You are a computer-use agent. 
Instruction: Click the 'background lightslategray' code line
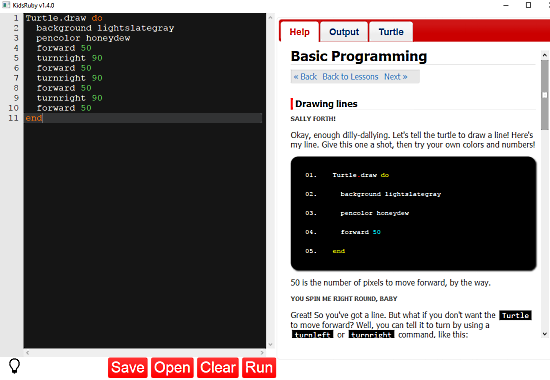(x=105, y=28)
